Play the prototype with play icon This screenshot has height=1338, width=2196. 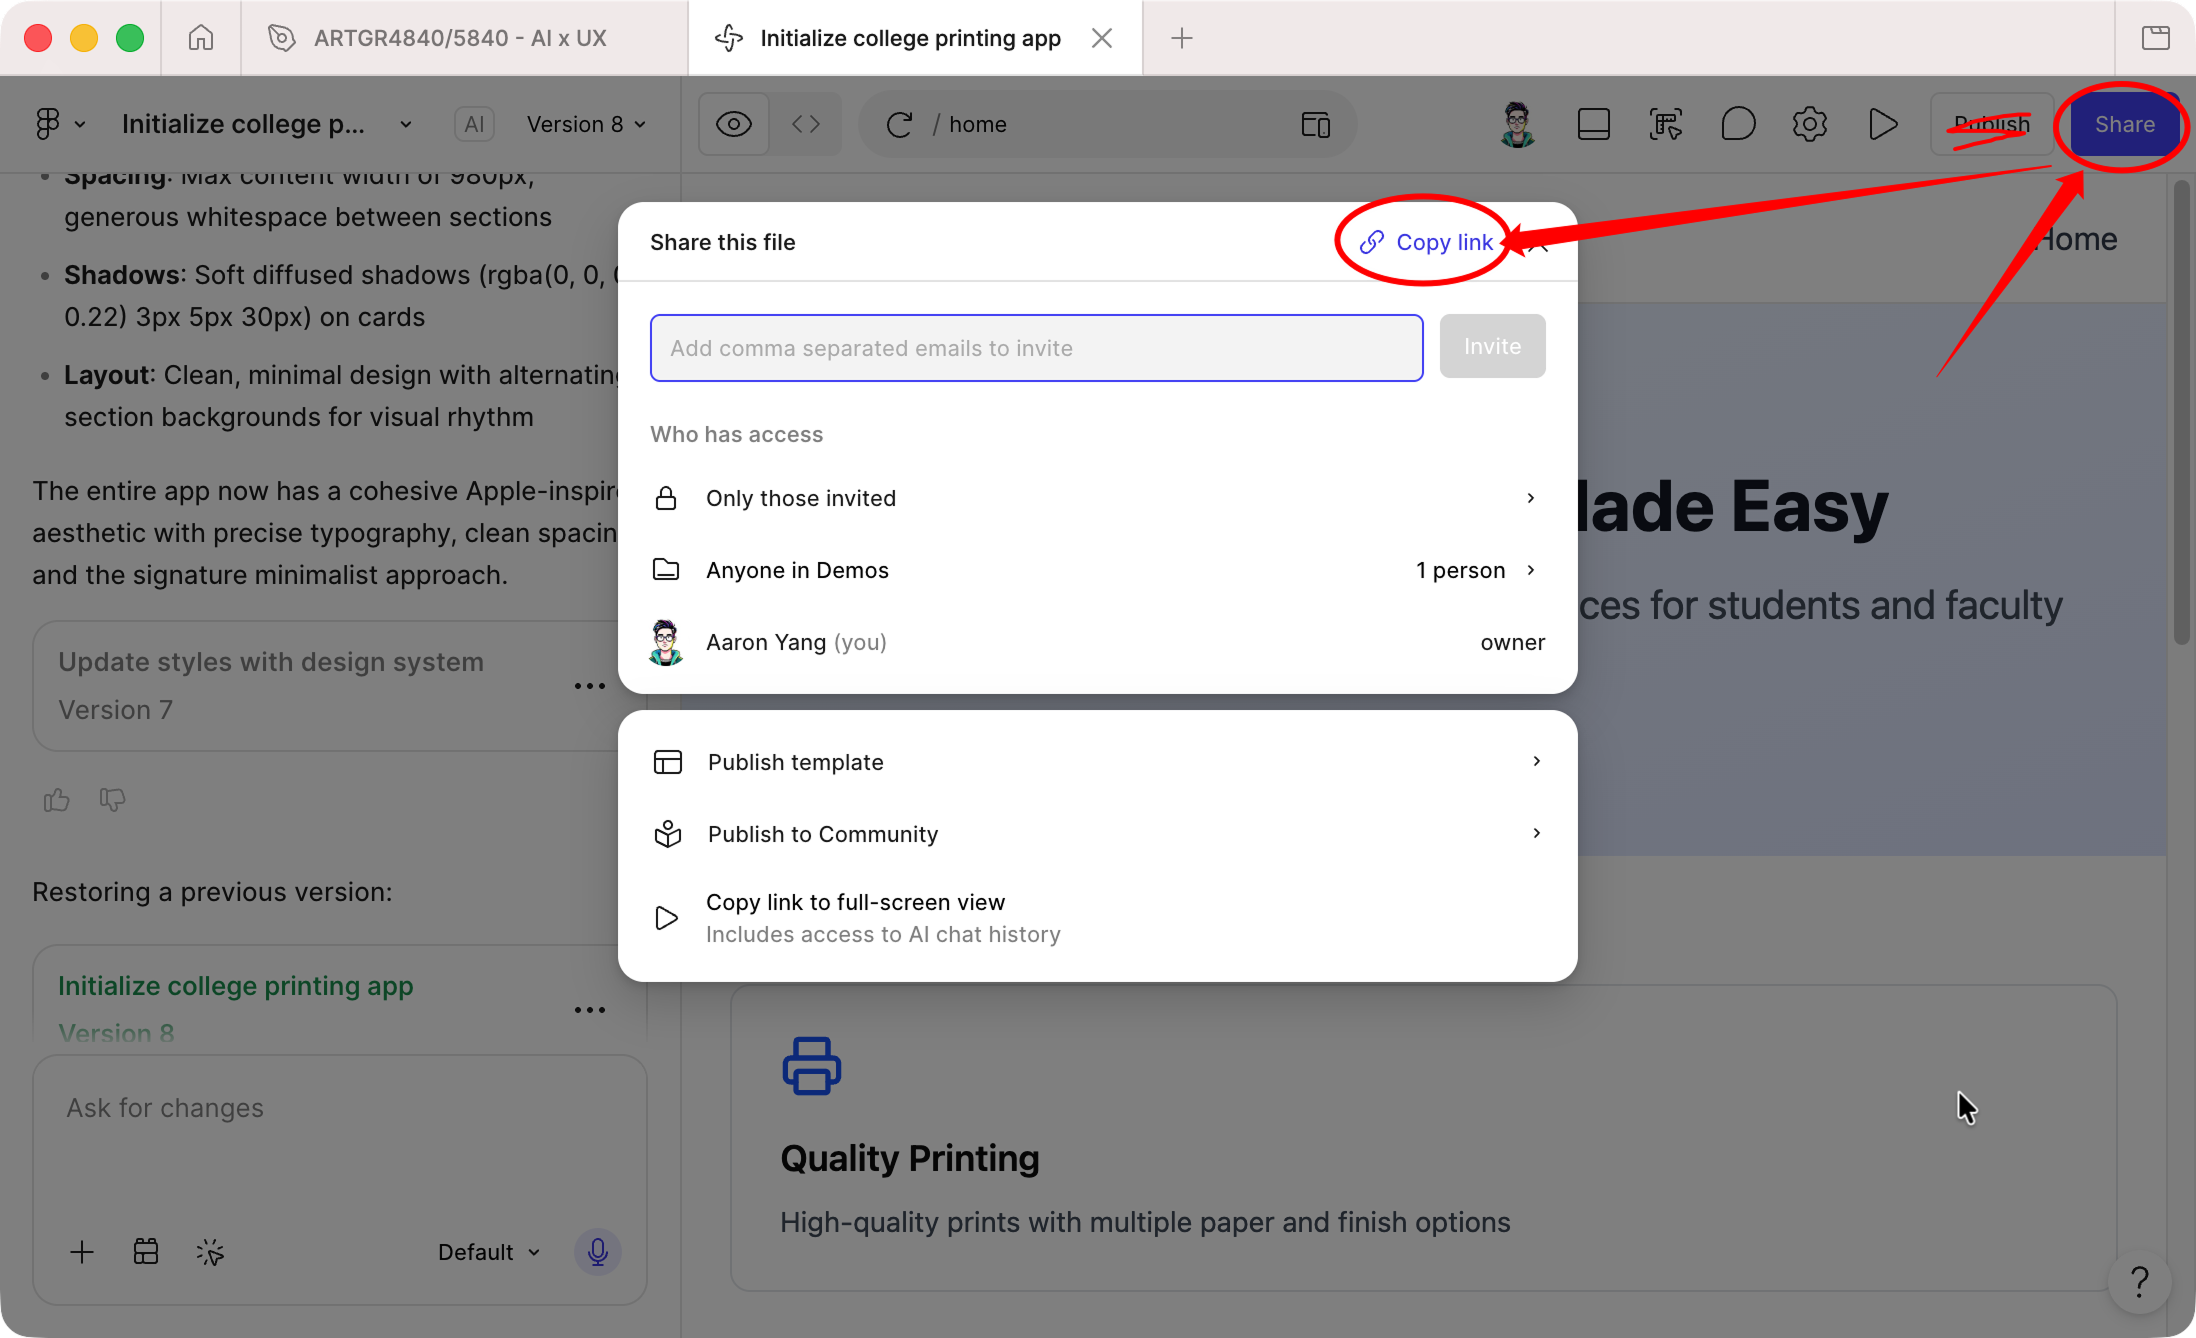[x=1882, y=124]
